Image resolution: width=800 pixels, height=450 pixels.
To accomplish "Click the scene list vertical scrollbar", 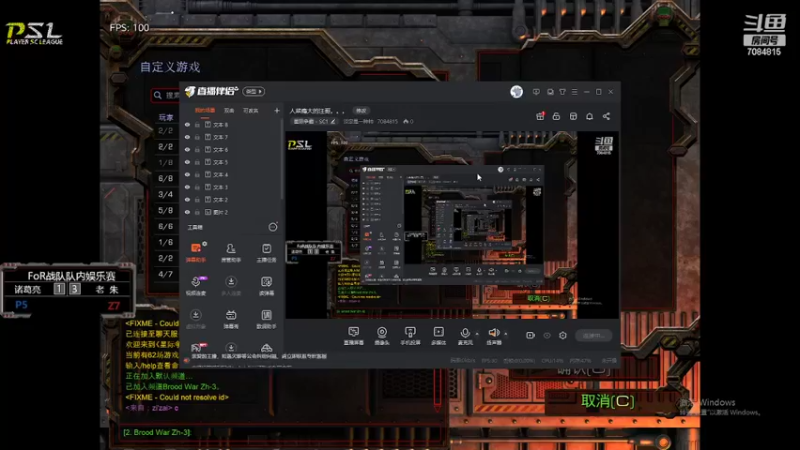I will [x=281, y=159].
